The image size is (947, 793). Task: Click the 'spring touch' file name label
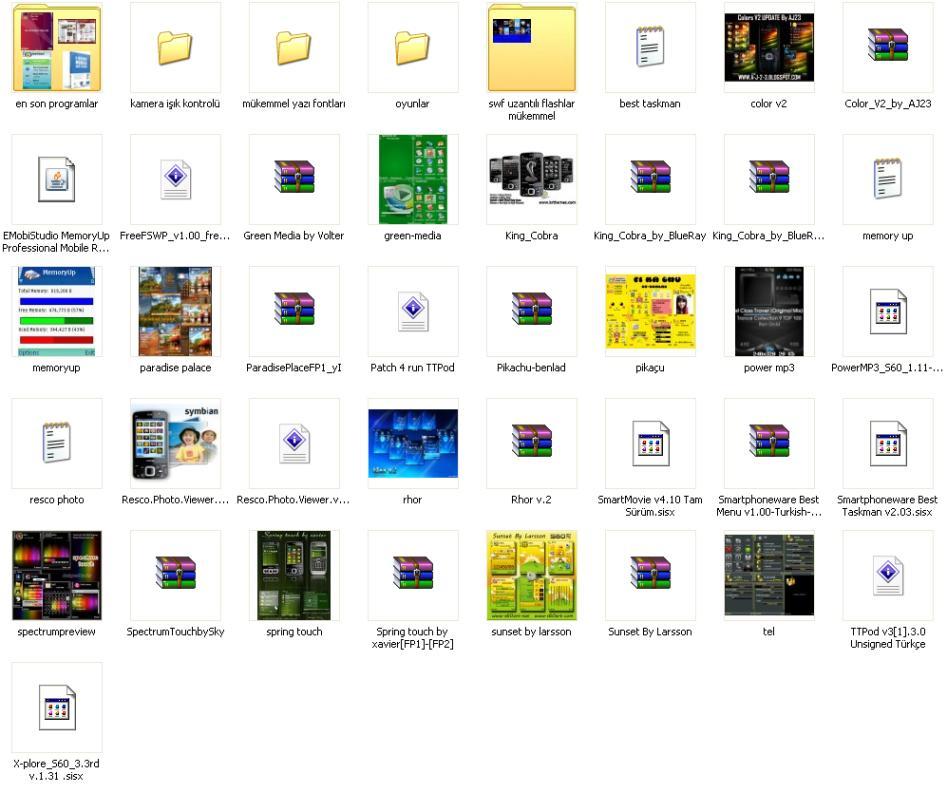pyautogui.click(x=294, y=632)
